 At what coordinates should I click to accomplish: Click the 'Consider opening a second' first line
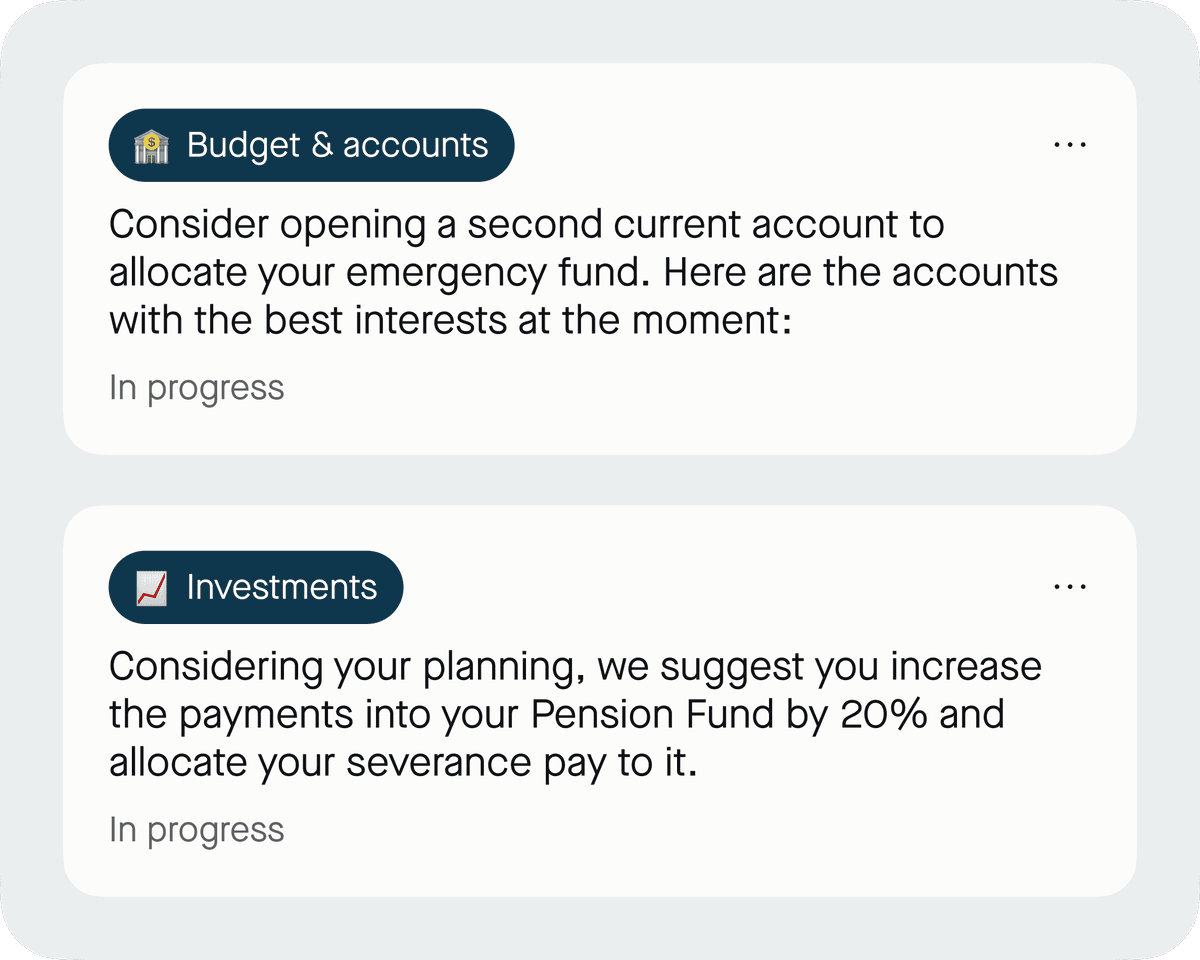[x=356, y=225]
